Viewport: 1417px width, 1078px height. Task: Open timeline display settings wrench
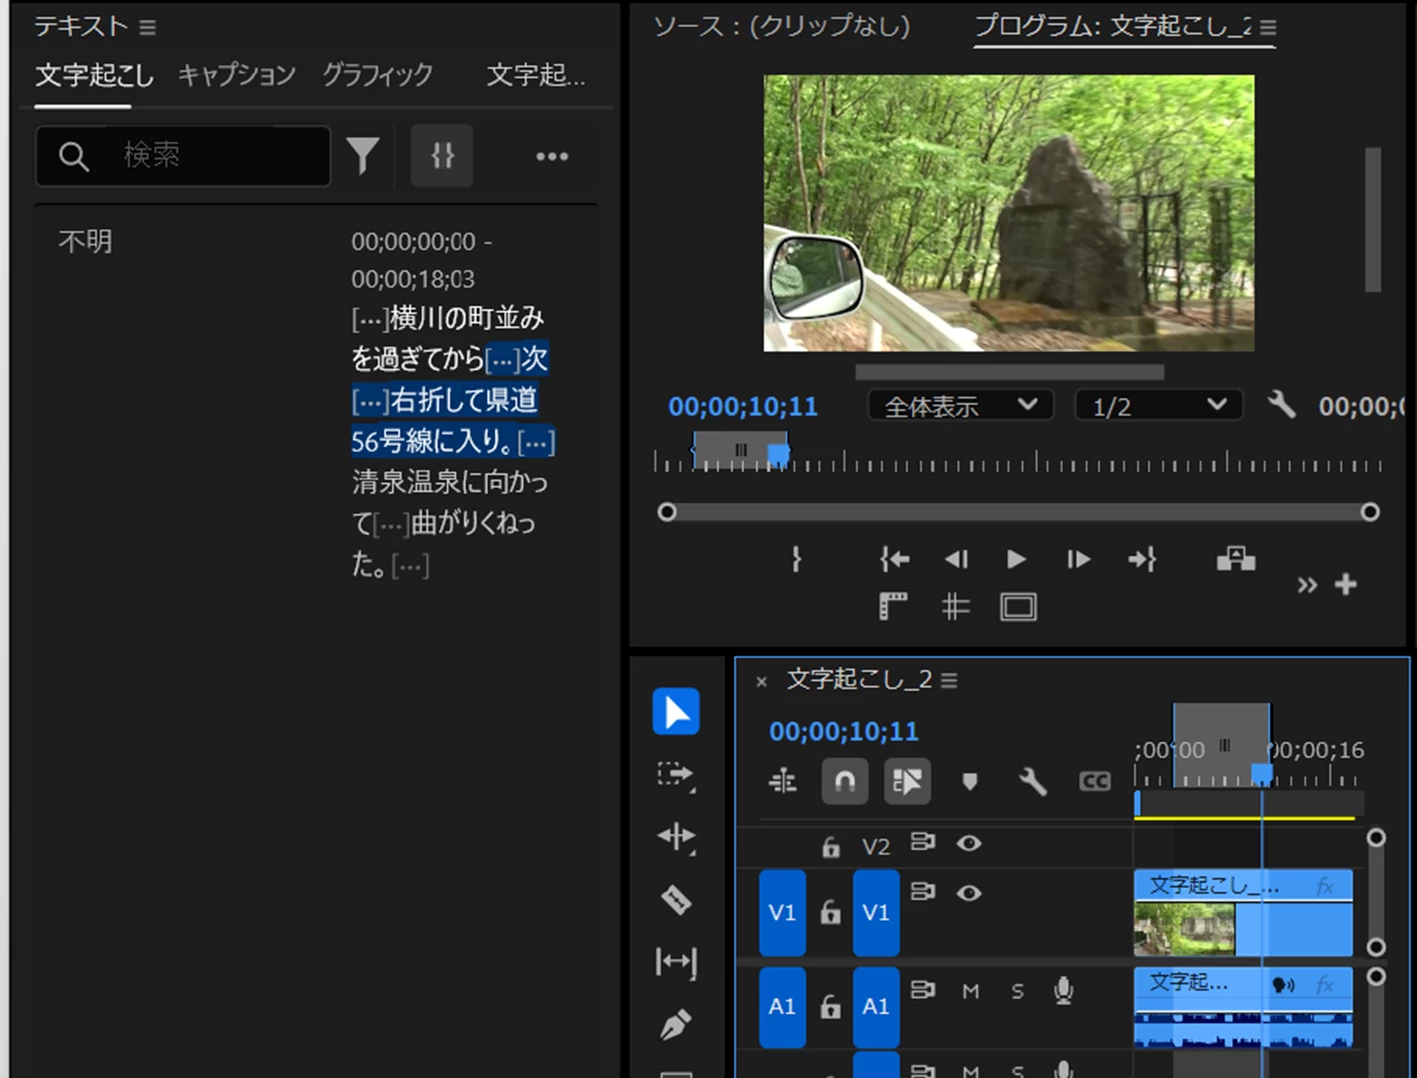pos(1032,781)
